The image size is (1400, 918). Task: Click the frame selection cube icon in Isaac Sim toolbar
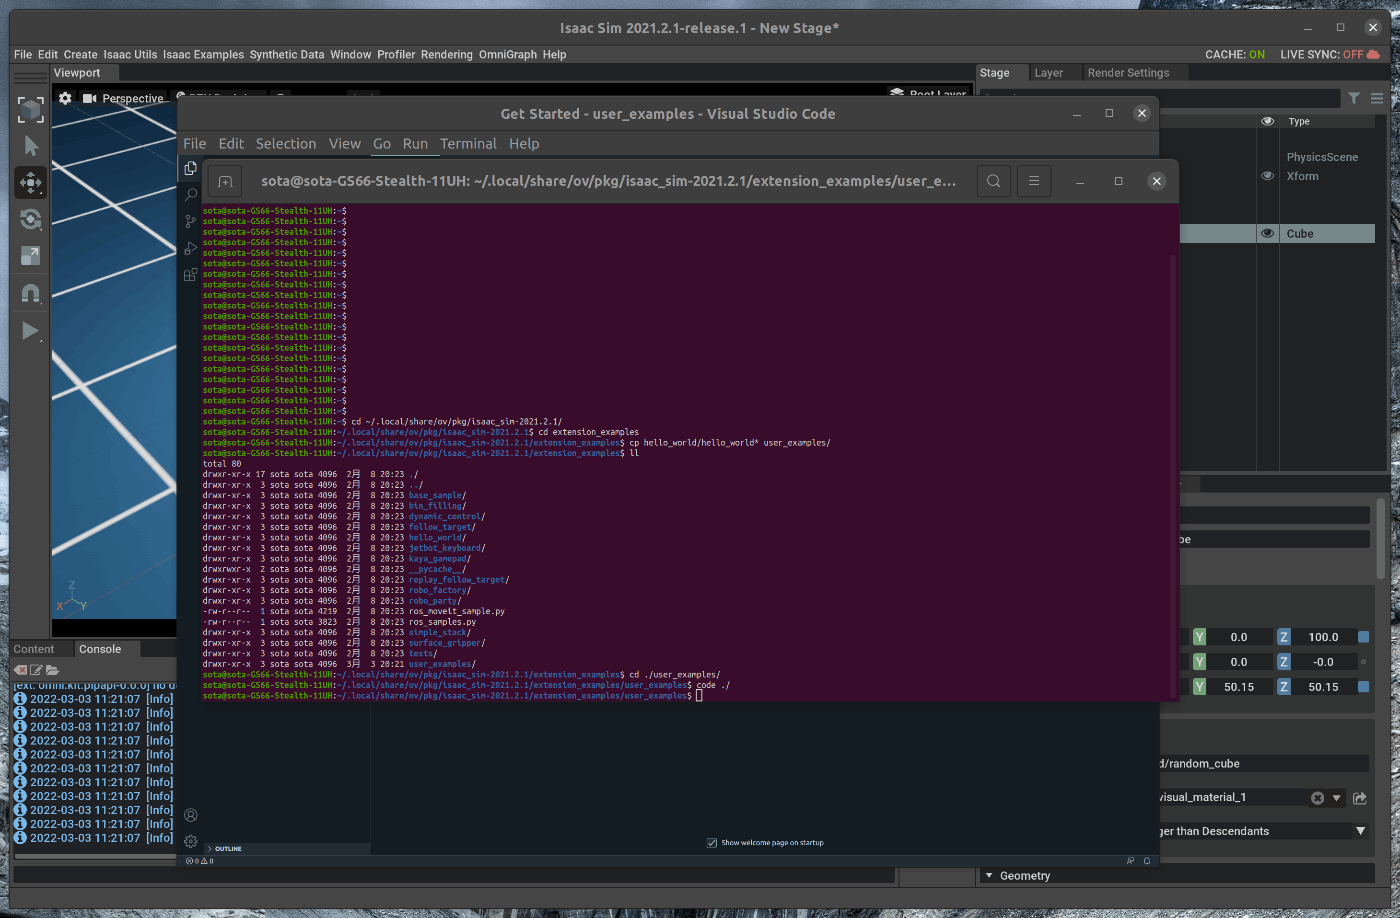[x=31, y=109]
